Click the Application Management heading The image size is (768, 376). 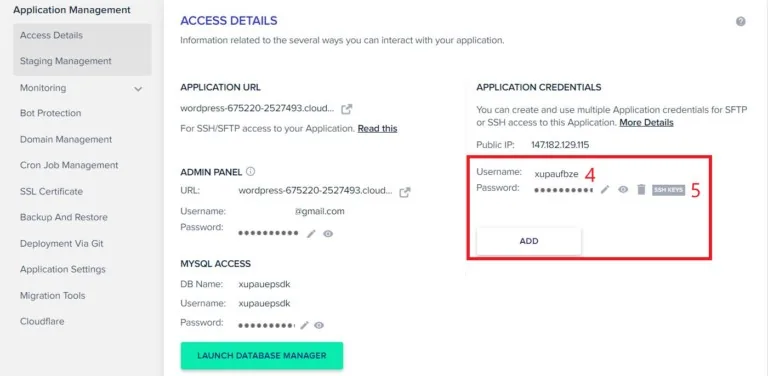[72, 10]
